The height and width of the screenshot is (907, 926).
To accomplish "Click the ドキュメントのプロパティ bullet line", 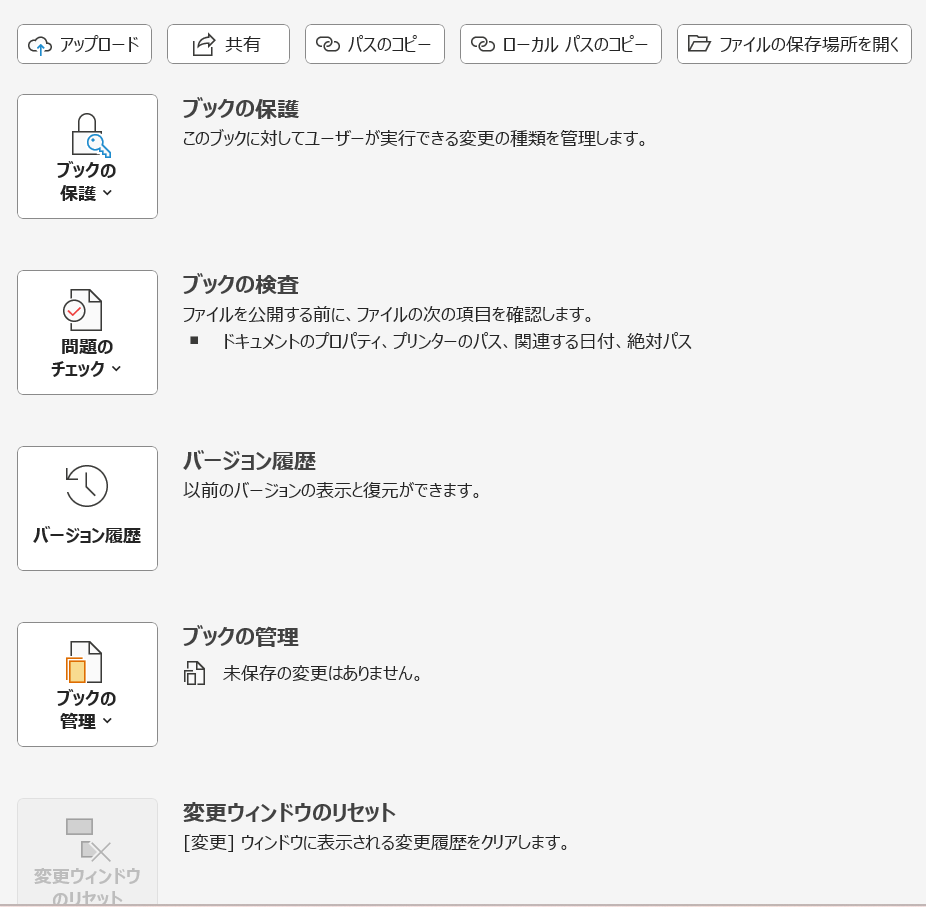I will [456, 342].
